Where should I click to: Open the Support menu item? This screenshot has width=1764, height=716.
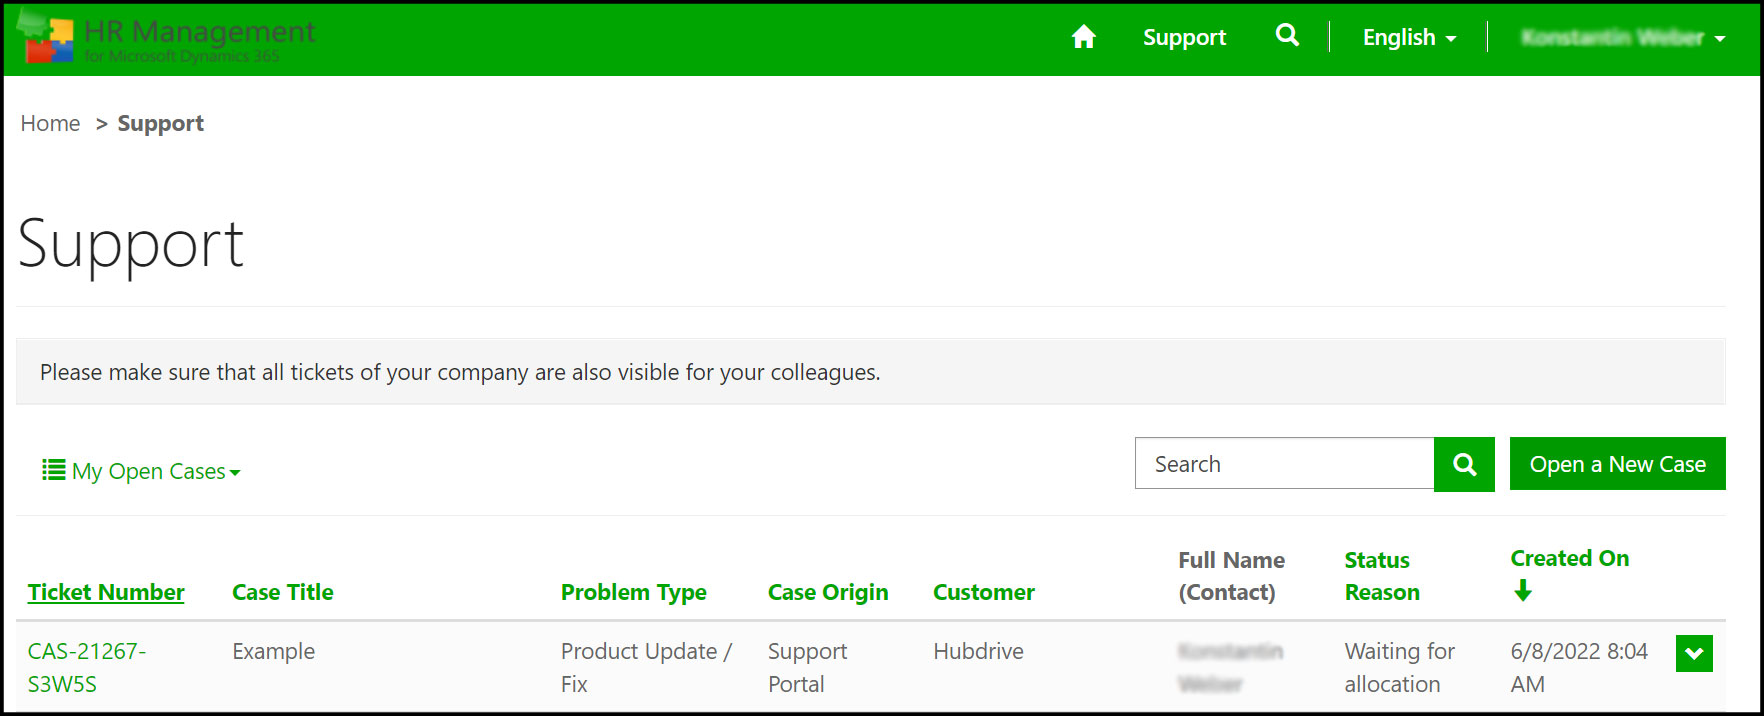coord(1184,38)
